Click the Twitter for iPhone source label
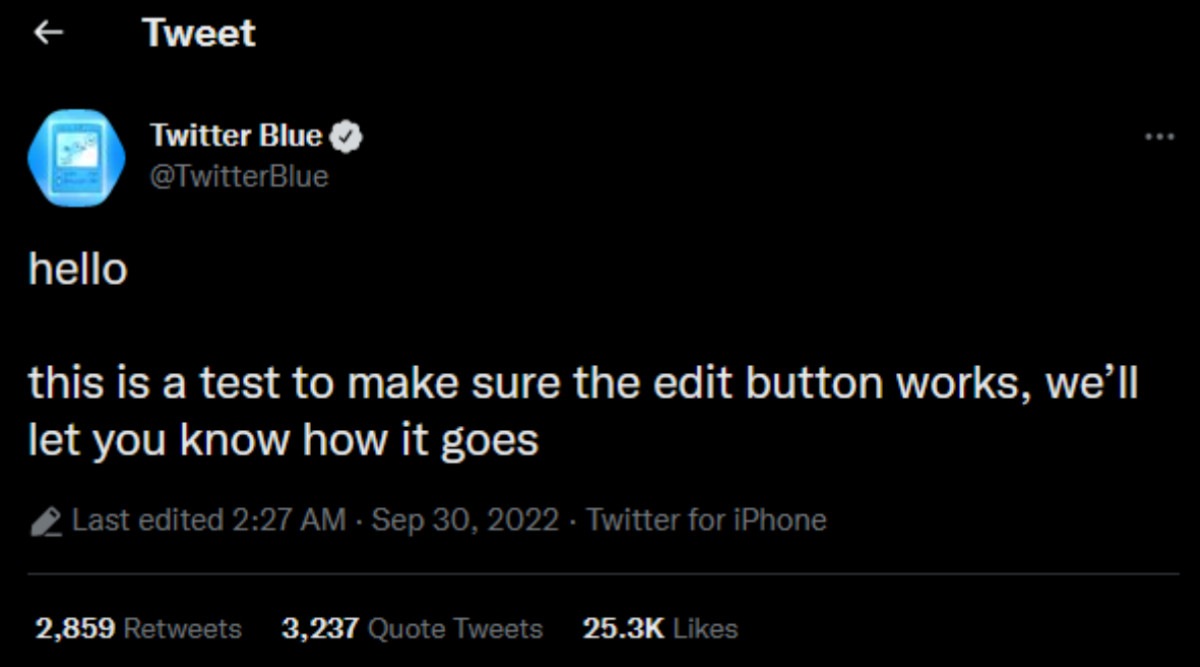 pos(706,520)
